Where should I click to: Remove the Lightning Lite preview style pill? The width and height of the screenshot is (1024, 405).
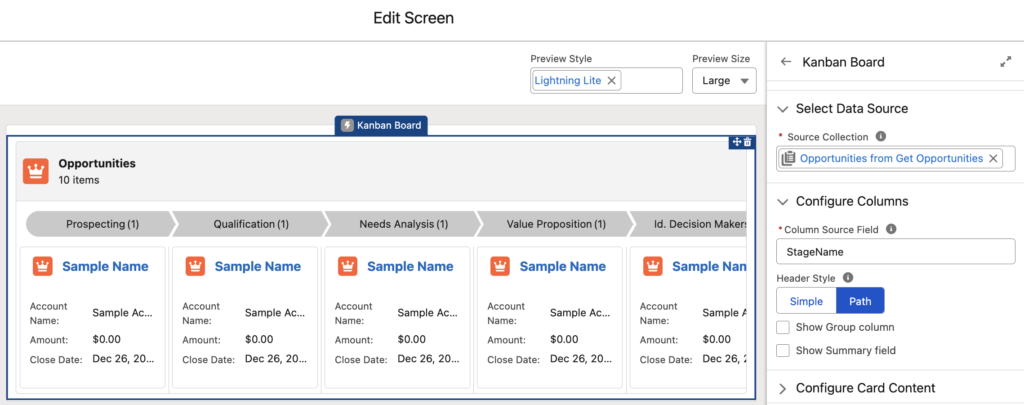click(x=612, y=80)
